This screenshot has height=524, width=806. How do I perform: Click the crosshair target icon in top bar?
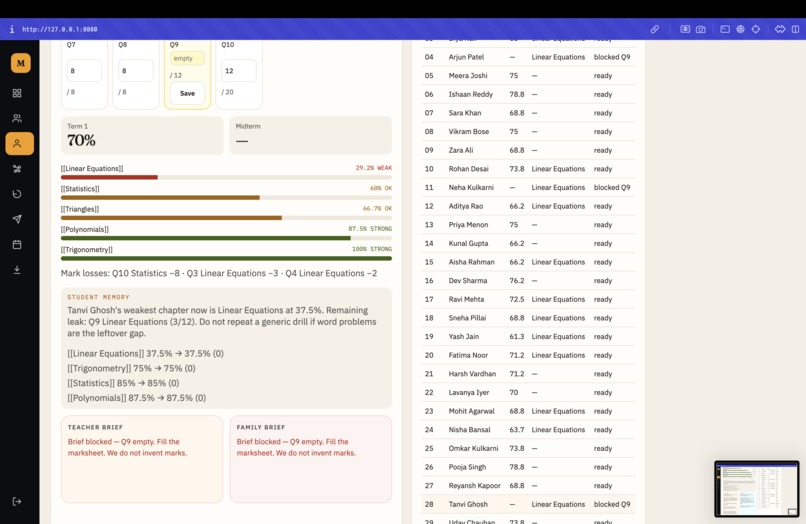tap(756, 29)
